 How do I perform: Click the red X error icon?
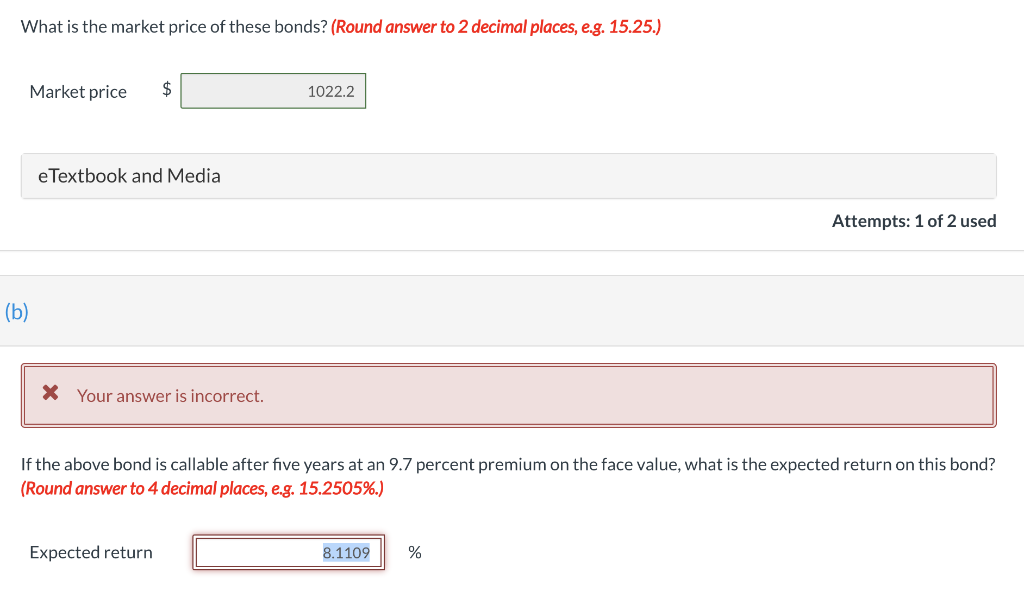click(50, 392)
